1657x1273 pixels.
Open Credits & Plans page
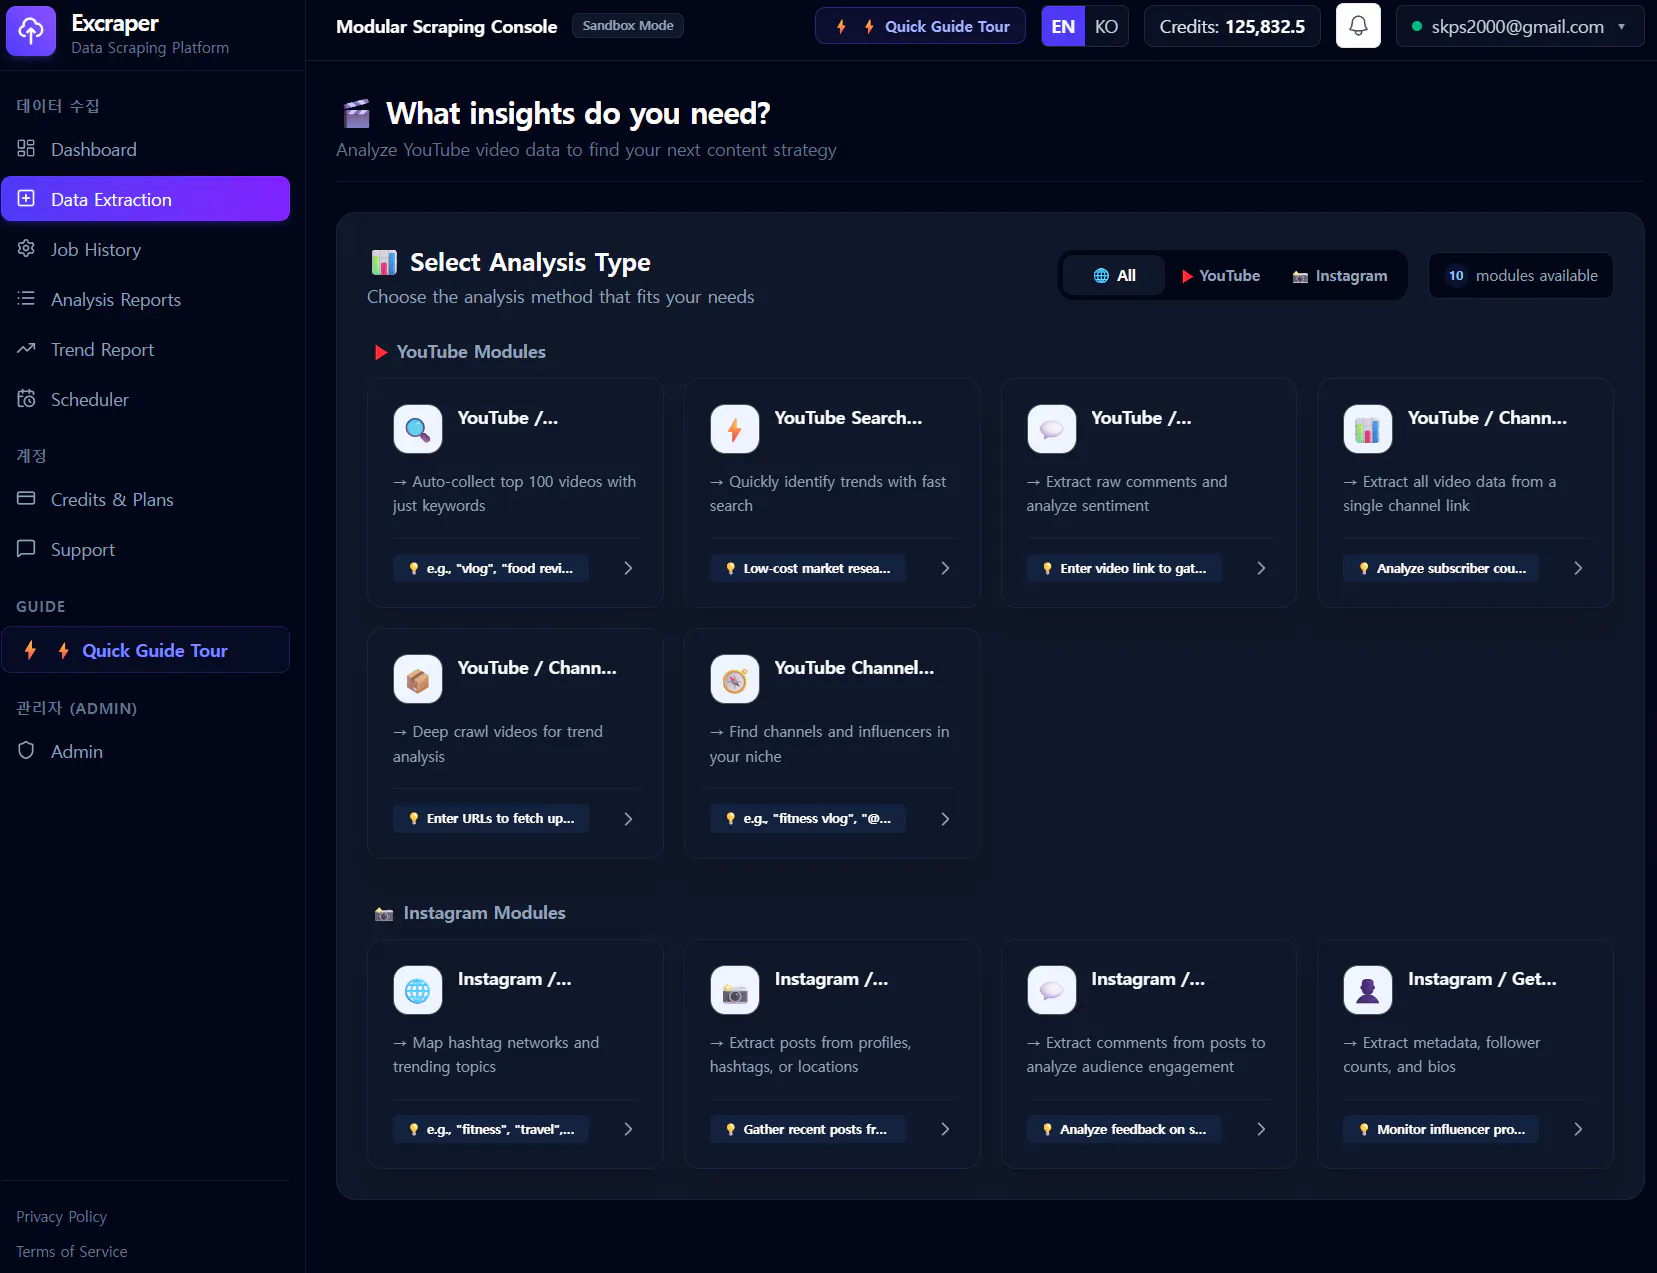[145, 499]
